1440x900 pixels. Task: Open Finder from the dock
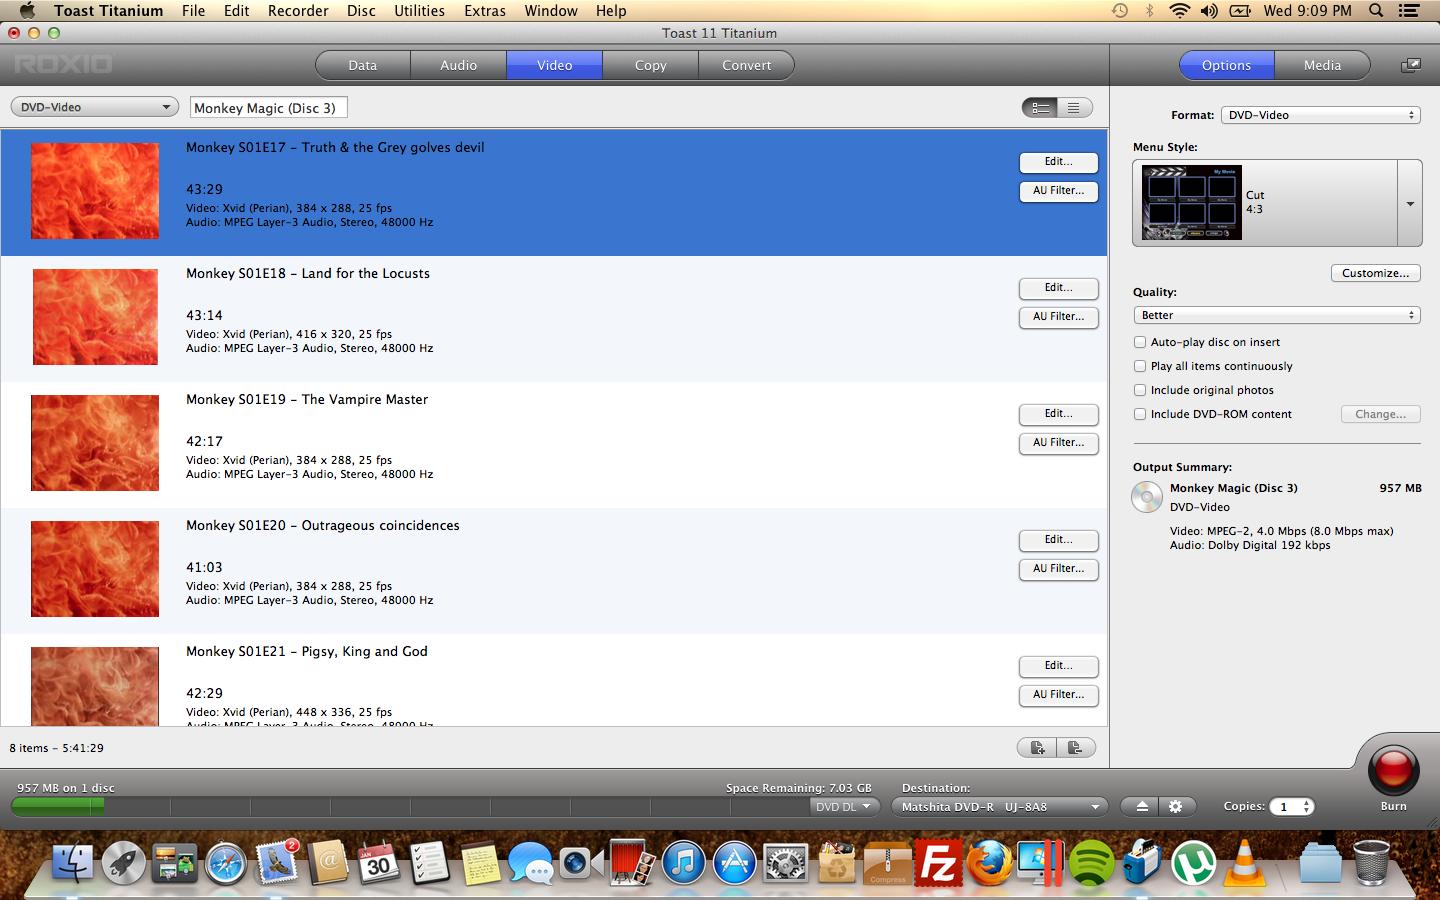(x=72, y=862)
